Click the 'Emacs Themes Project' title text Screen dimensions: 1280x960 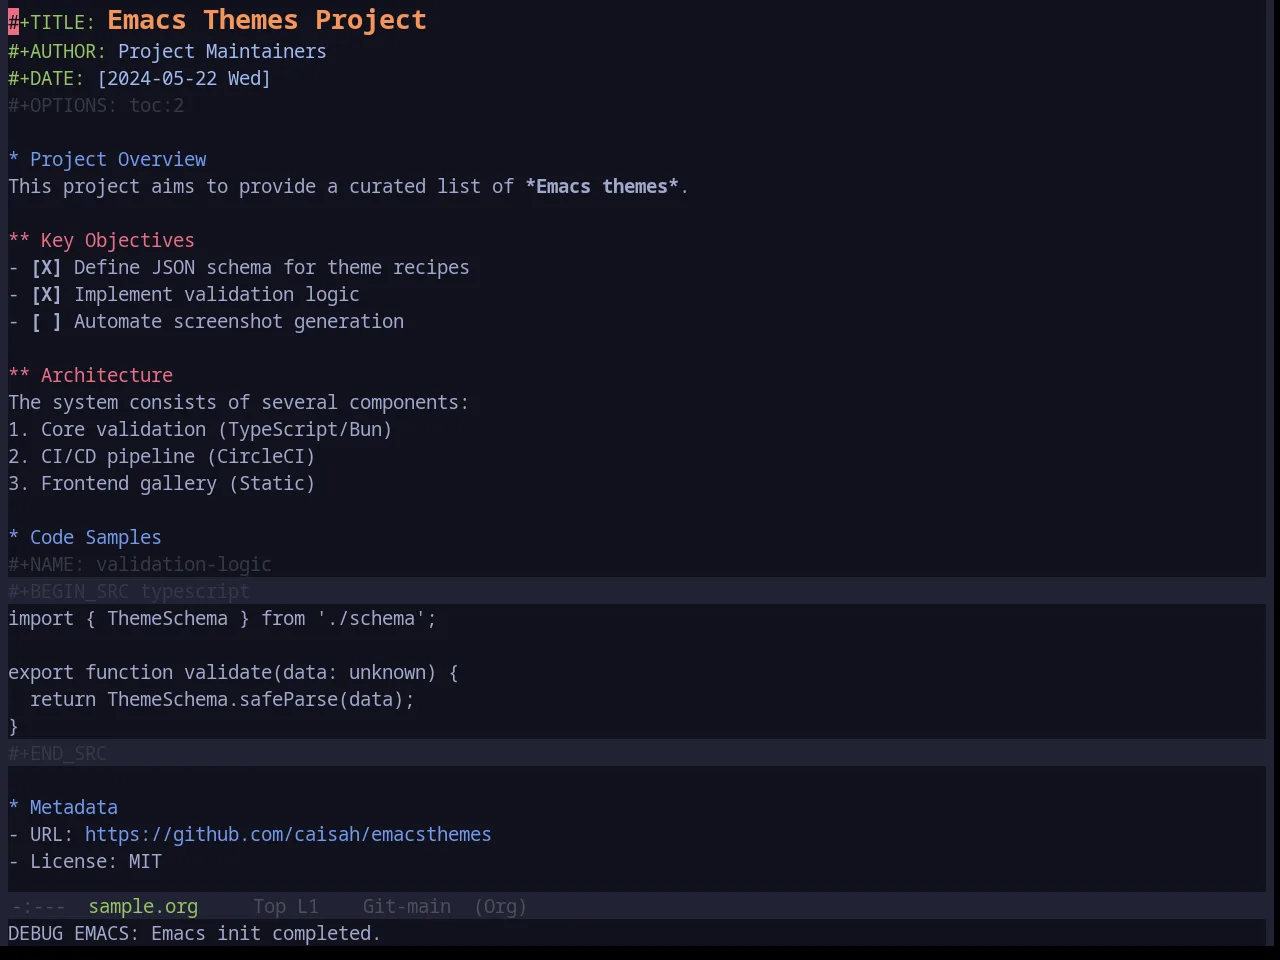267,20
